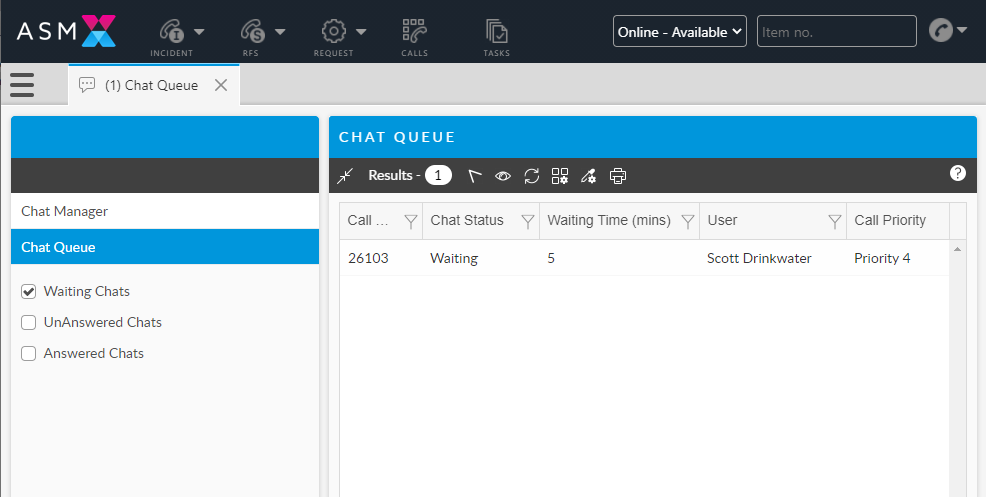
Task: Open the grid settings icon with gear
Action: click(x=560, y=176)
